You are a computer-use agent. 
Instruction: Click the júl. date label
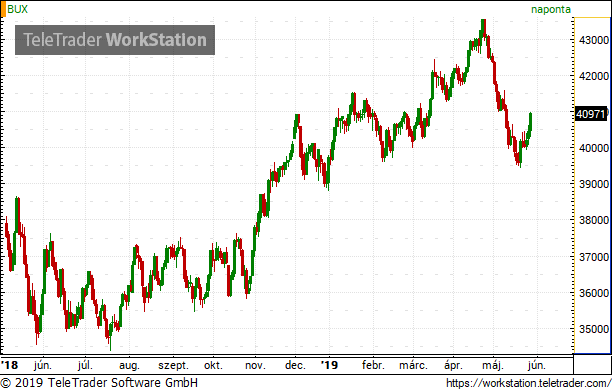click(x=85, y=365)
